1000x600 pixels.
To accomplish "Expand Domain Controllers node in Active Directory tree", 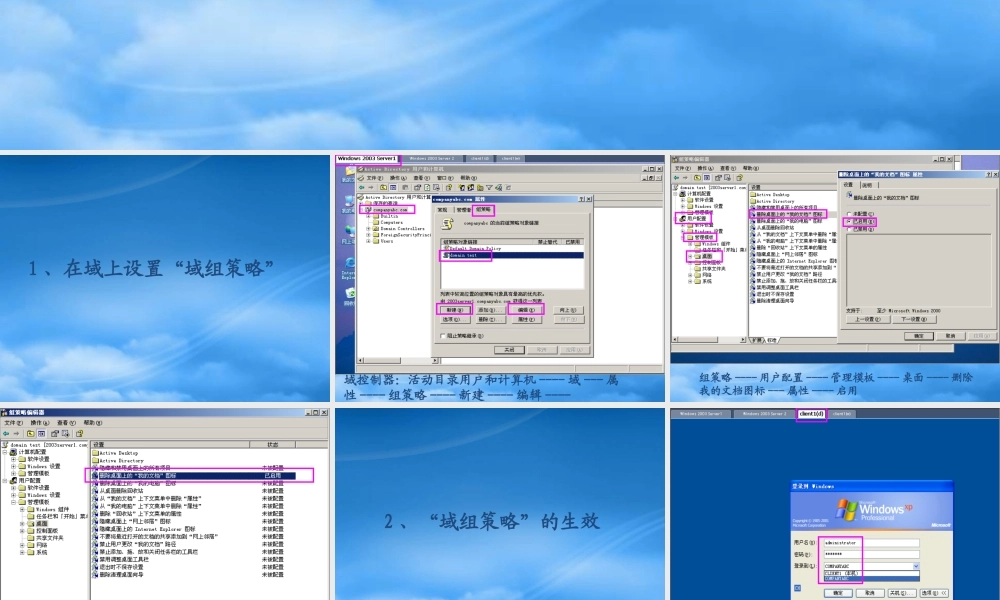I will [369, 229].
